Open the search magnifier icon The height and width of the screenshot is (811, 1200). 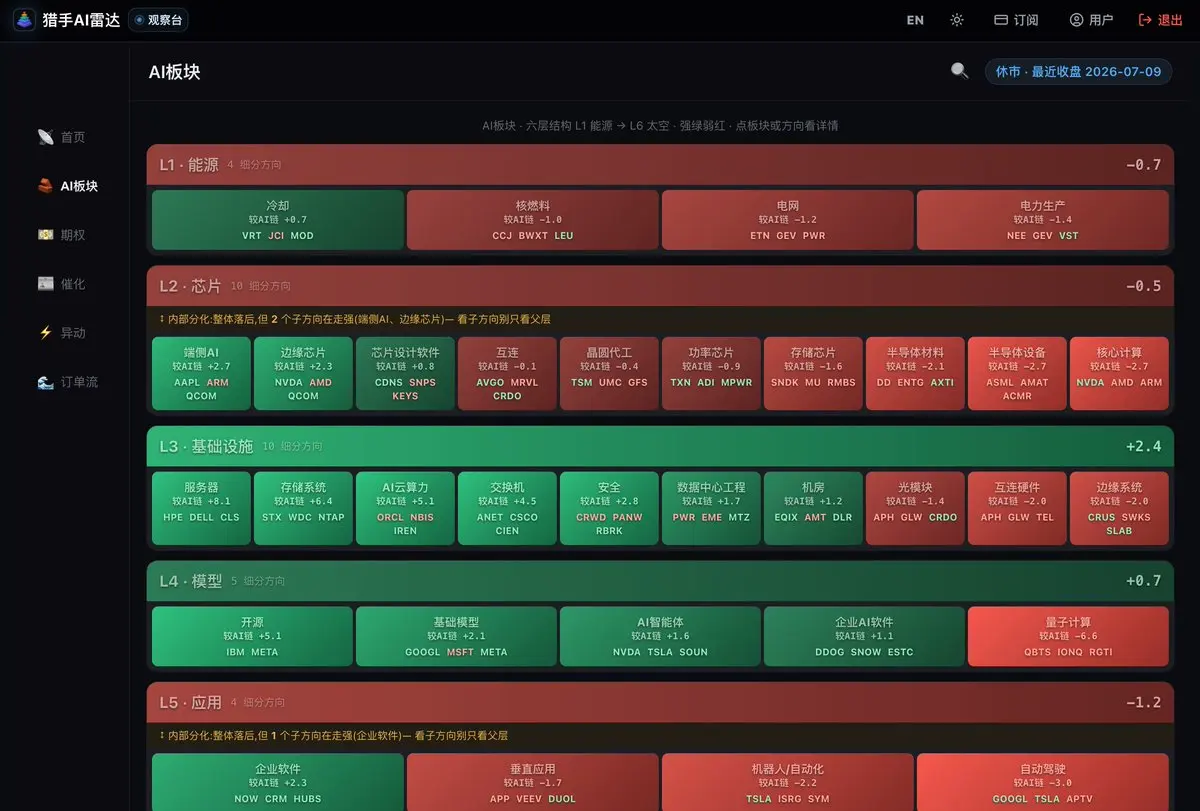point(959,71)
